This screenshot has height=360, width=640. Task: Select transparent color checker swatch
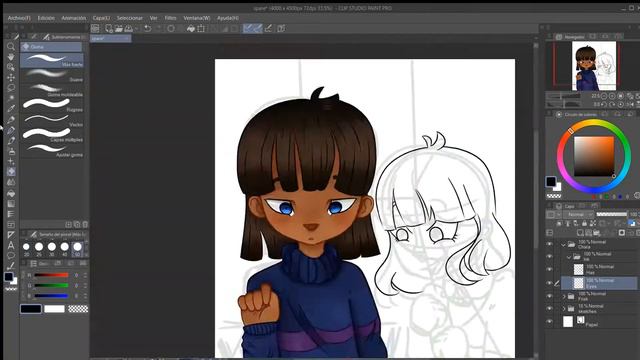78,309
